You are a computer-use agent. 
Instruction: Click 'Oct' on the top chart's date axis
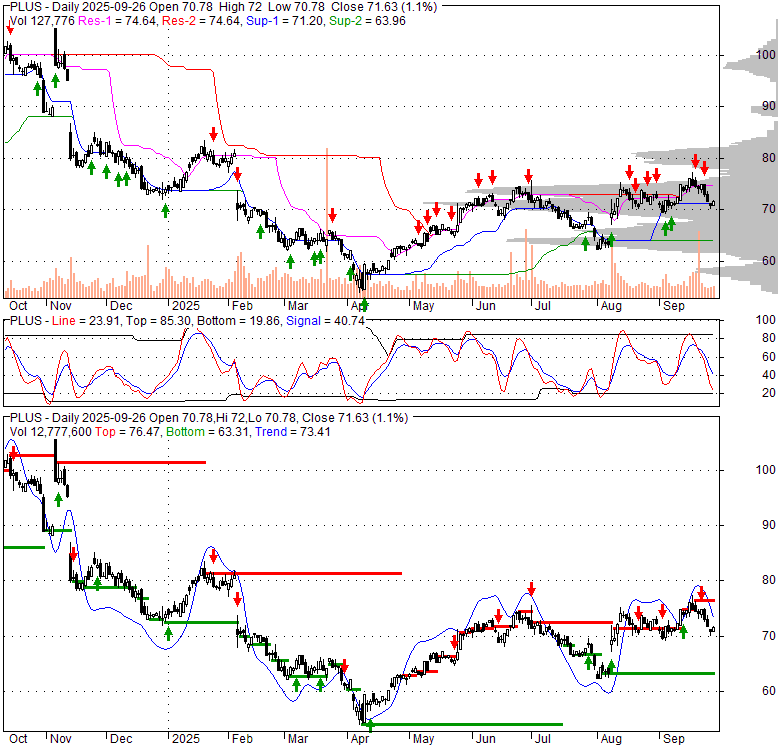point(18,305)
